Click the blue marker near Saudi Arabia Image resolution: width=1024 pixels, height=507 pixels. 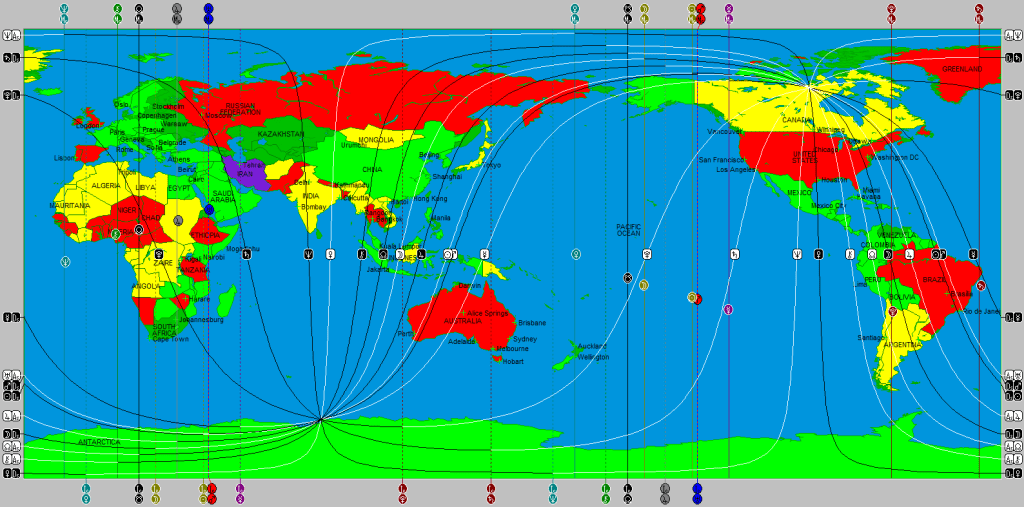(208, 209)
